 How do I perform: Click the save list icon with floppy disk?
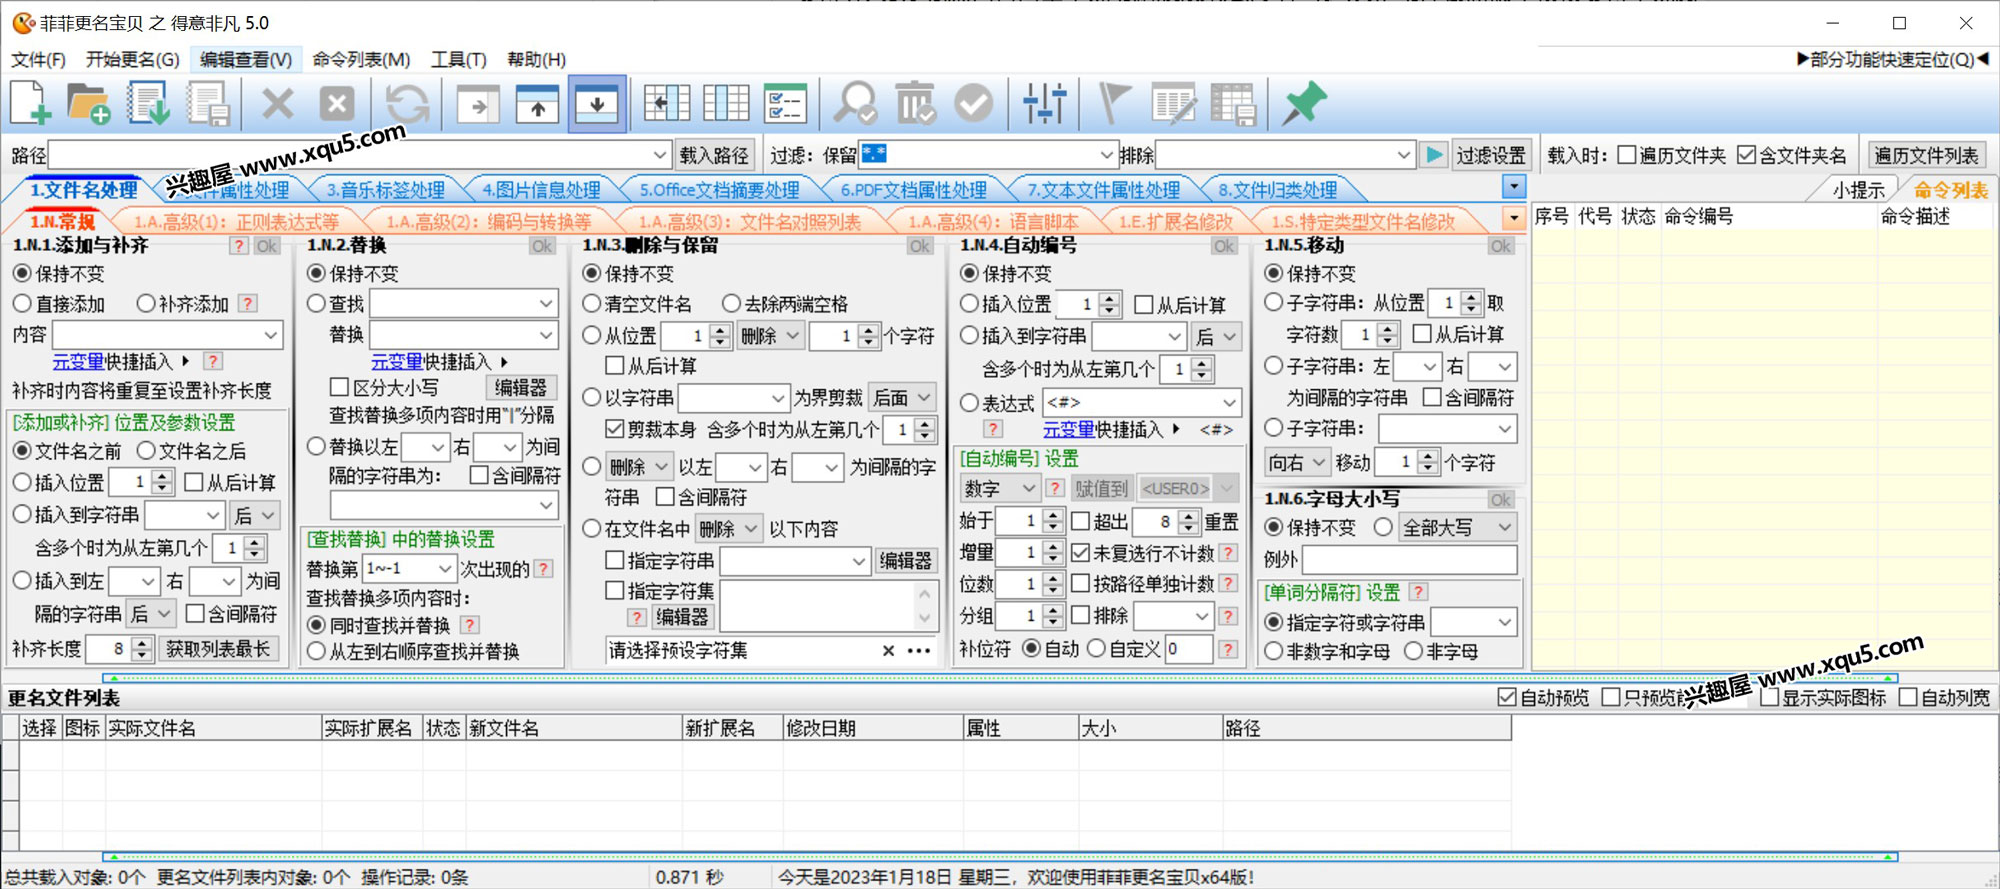click(x=209, y=103)
